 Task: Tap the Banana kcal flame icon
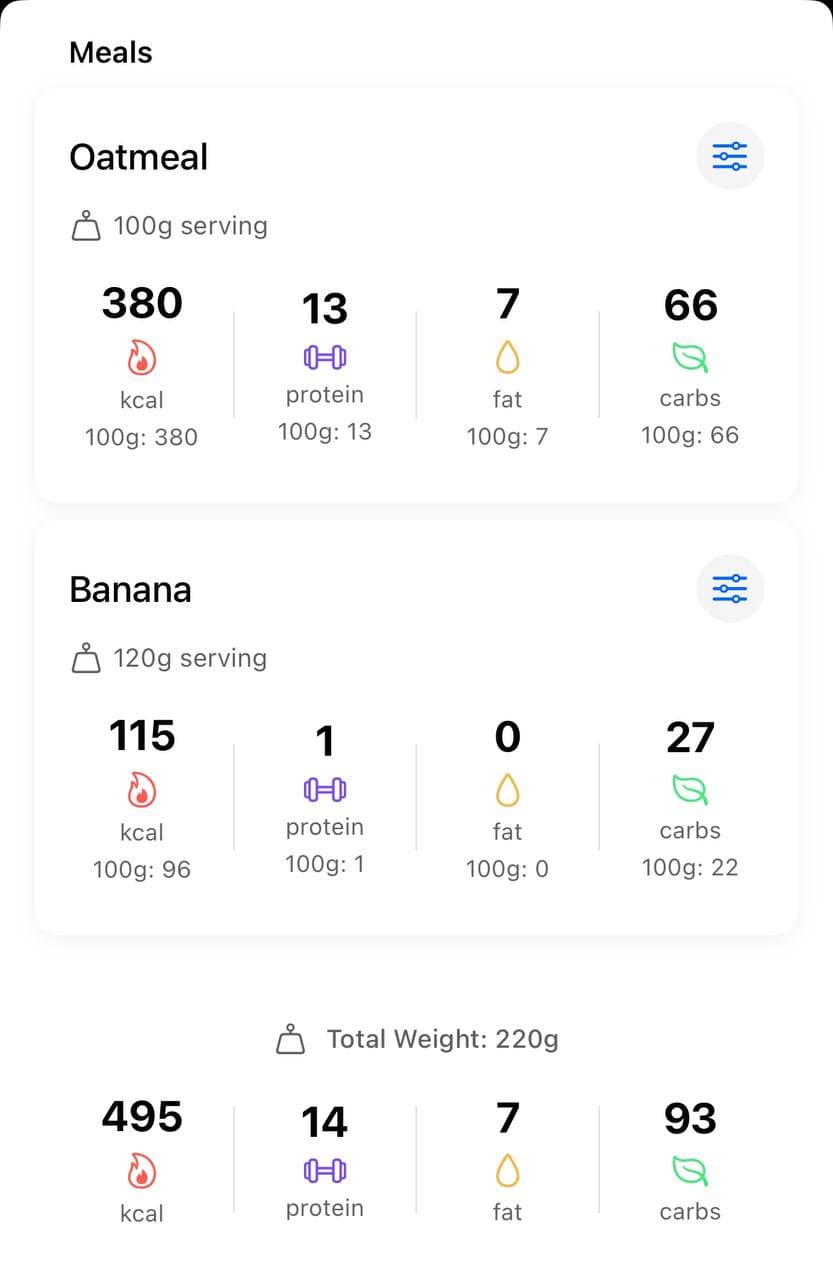pyautogui.click(x=142, y=792)
